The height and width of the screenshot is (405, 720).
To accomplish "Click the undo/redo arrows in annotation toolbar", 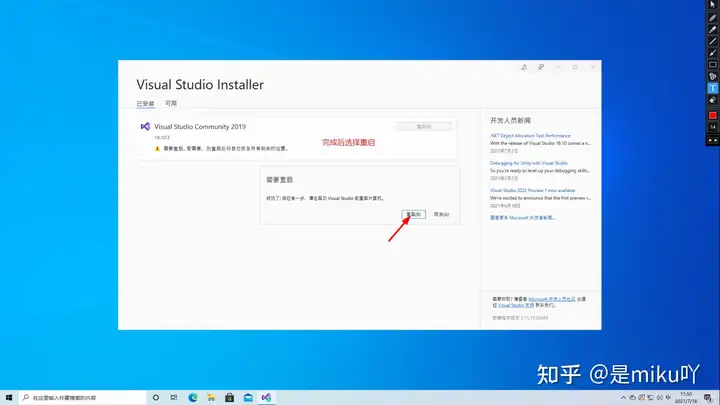I will pyautogui.click(x=713, y=141).
